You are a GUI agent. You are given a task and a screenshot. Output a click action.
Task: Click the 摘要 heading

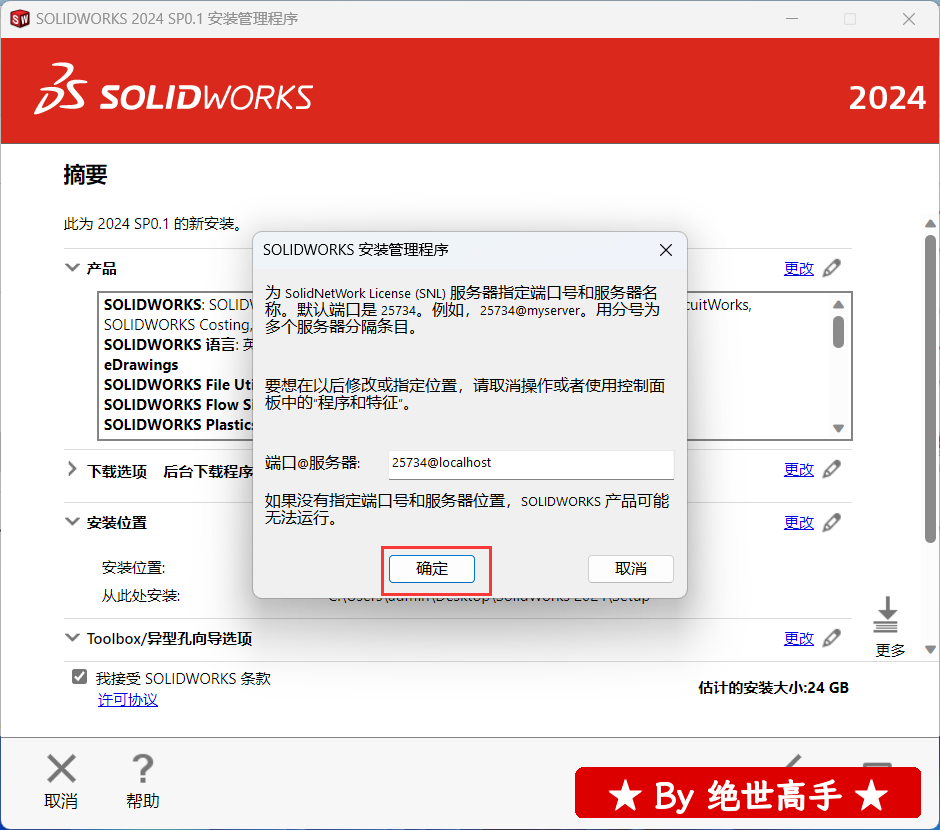pyautogui.click(x=85, y=175)
